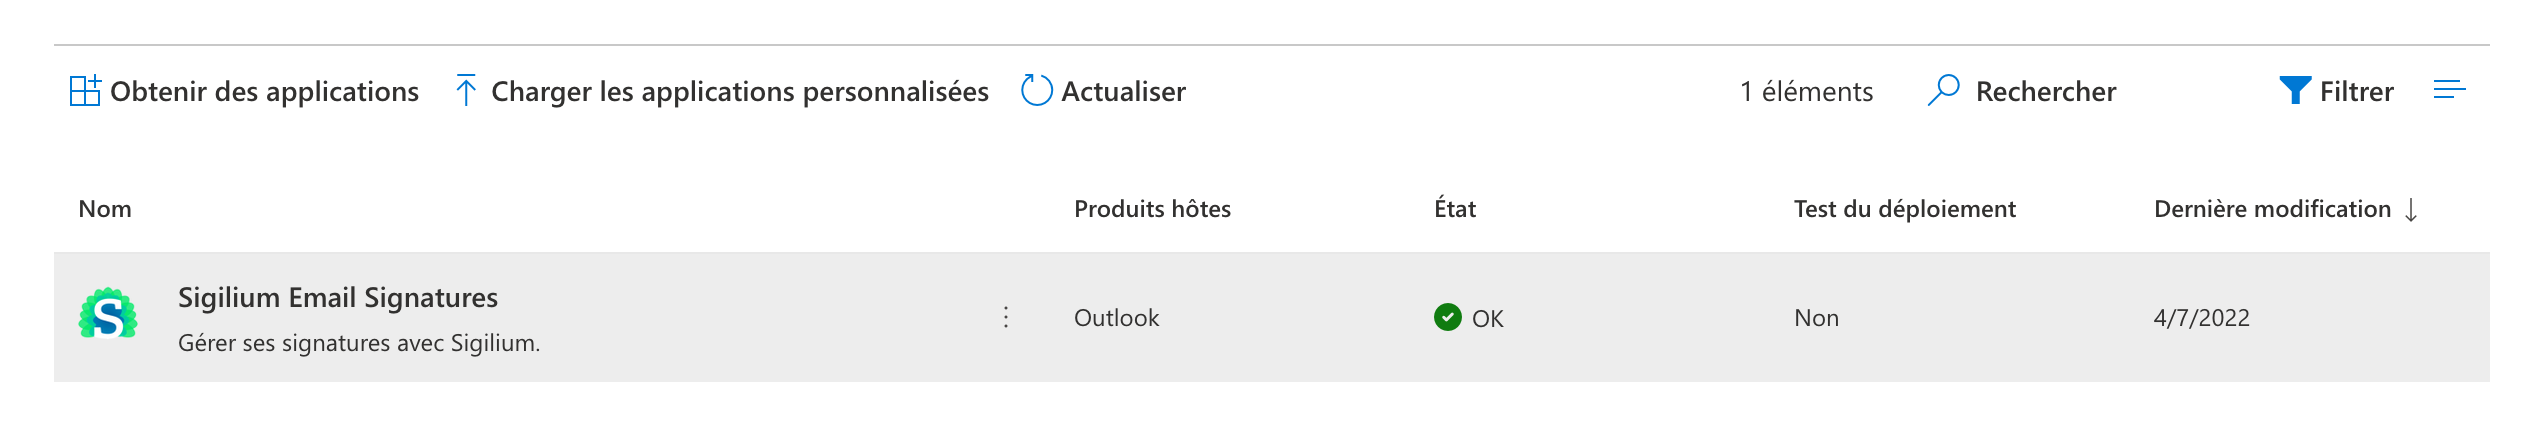
Task: Click the upload arrow icon
Action: coord(465,91)
